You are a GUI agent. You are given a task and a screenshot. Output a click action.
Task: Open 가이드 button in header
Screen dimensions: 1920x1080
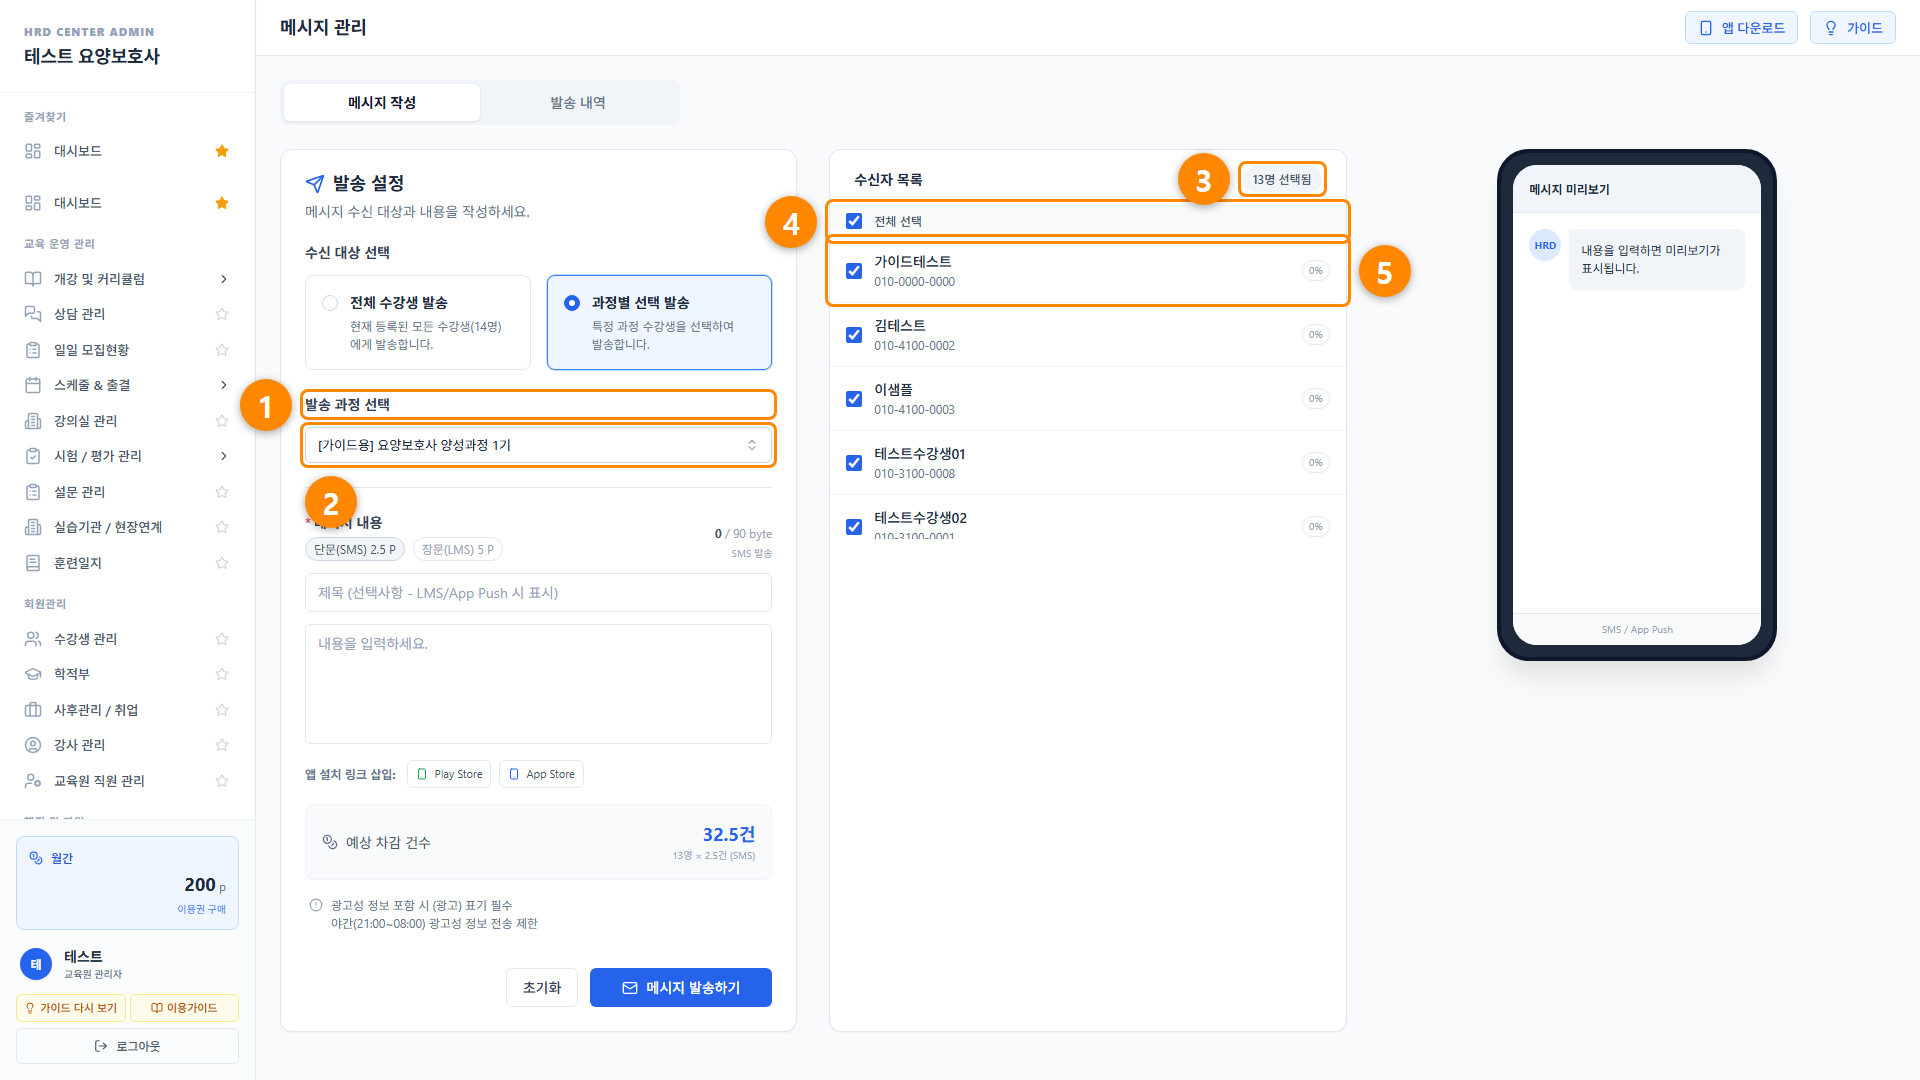pos(1853,28)
